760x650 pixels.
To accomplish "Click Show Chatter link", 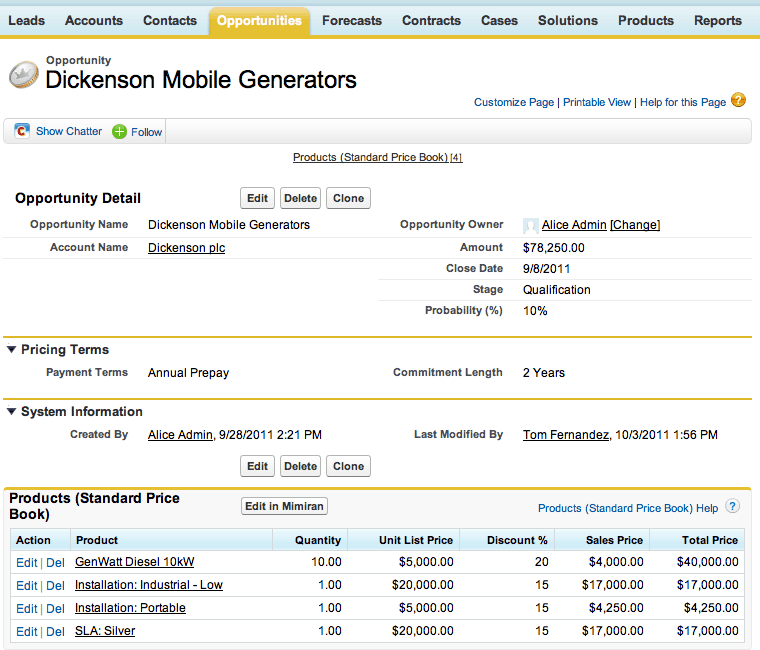I will pos(69,131).
